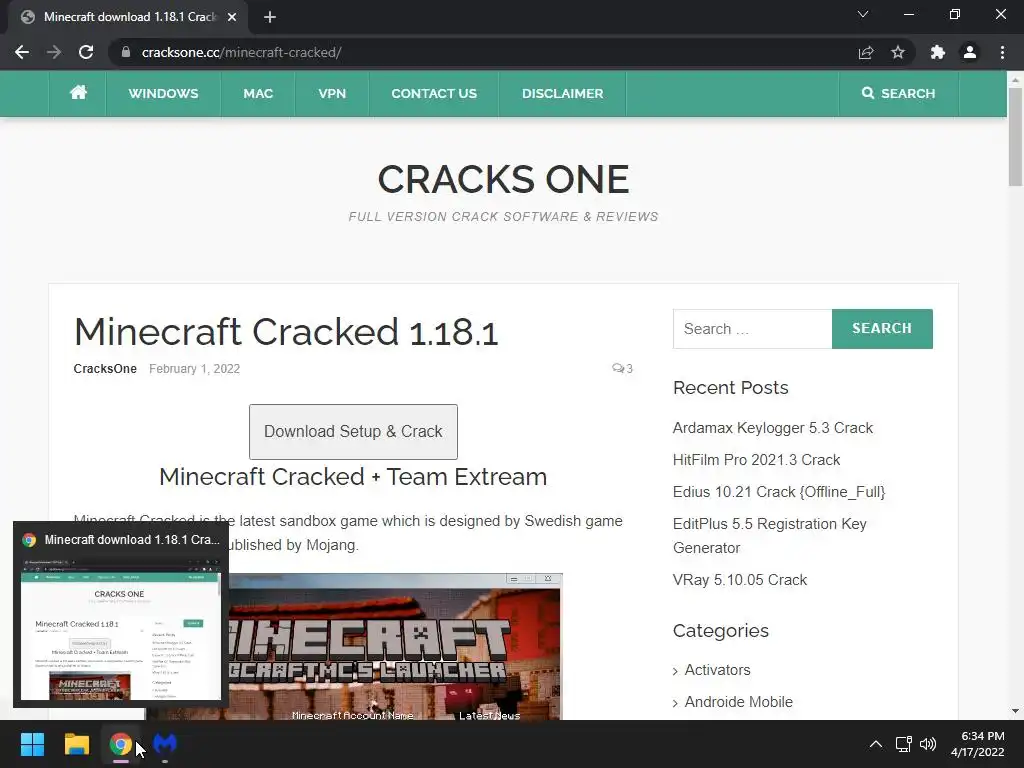The width and height of the screenshot is (1024, 768).
Task: Open the network status tray icon
Action: click(903, 744)
